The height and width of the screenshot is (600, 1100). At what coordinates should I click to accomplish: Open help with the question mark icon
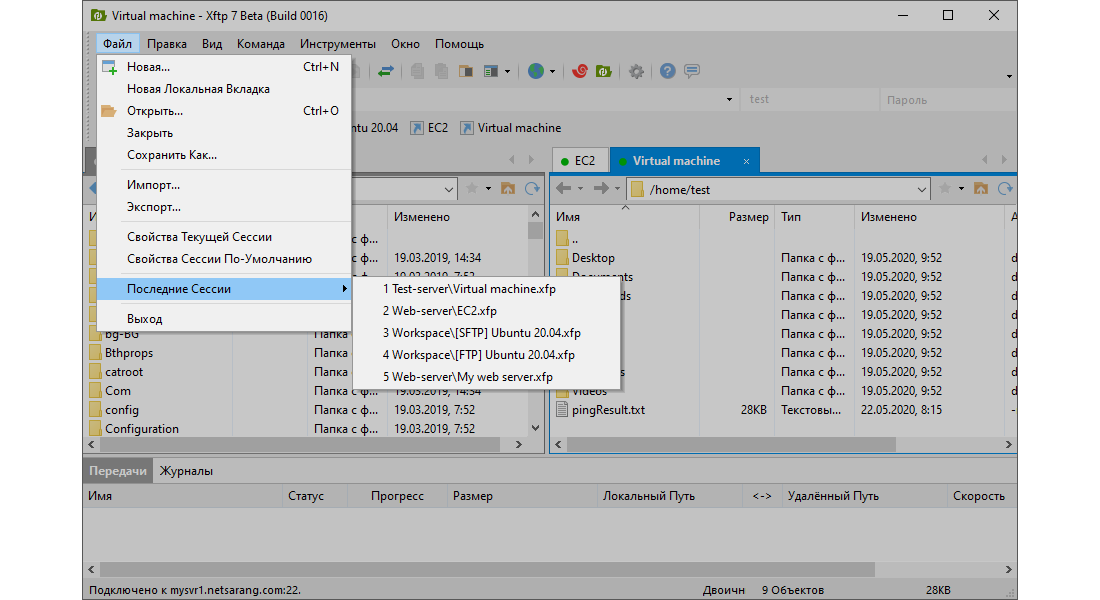pyautogui.click(x=667, y=71)
